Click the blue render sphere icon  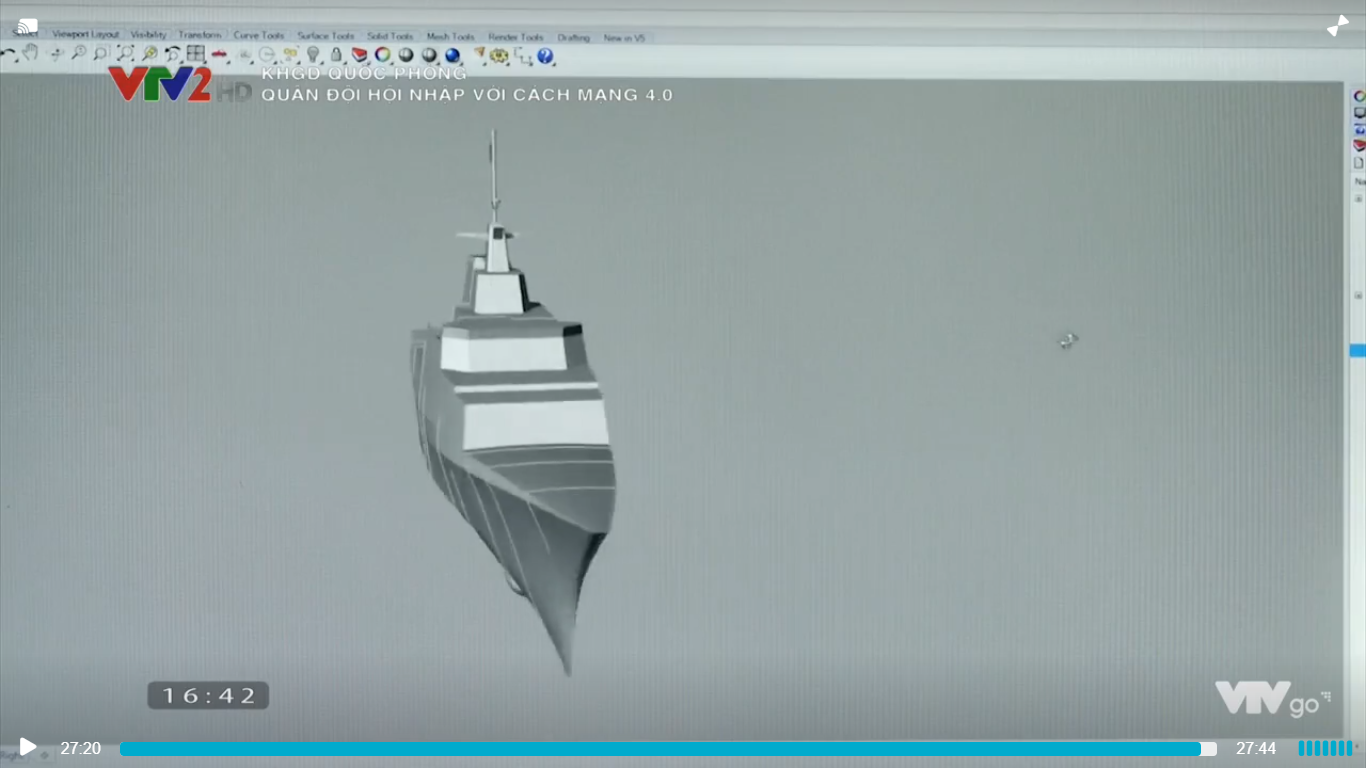[453, 56]
